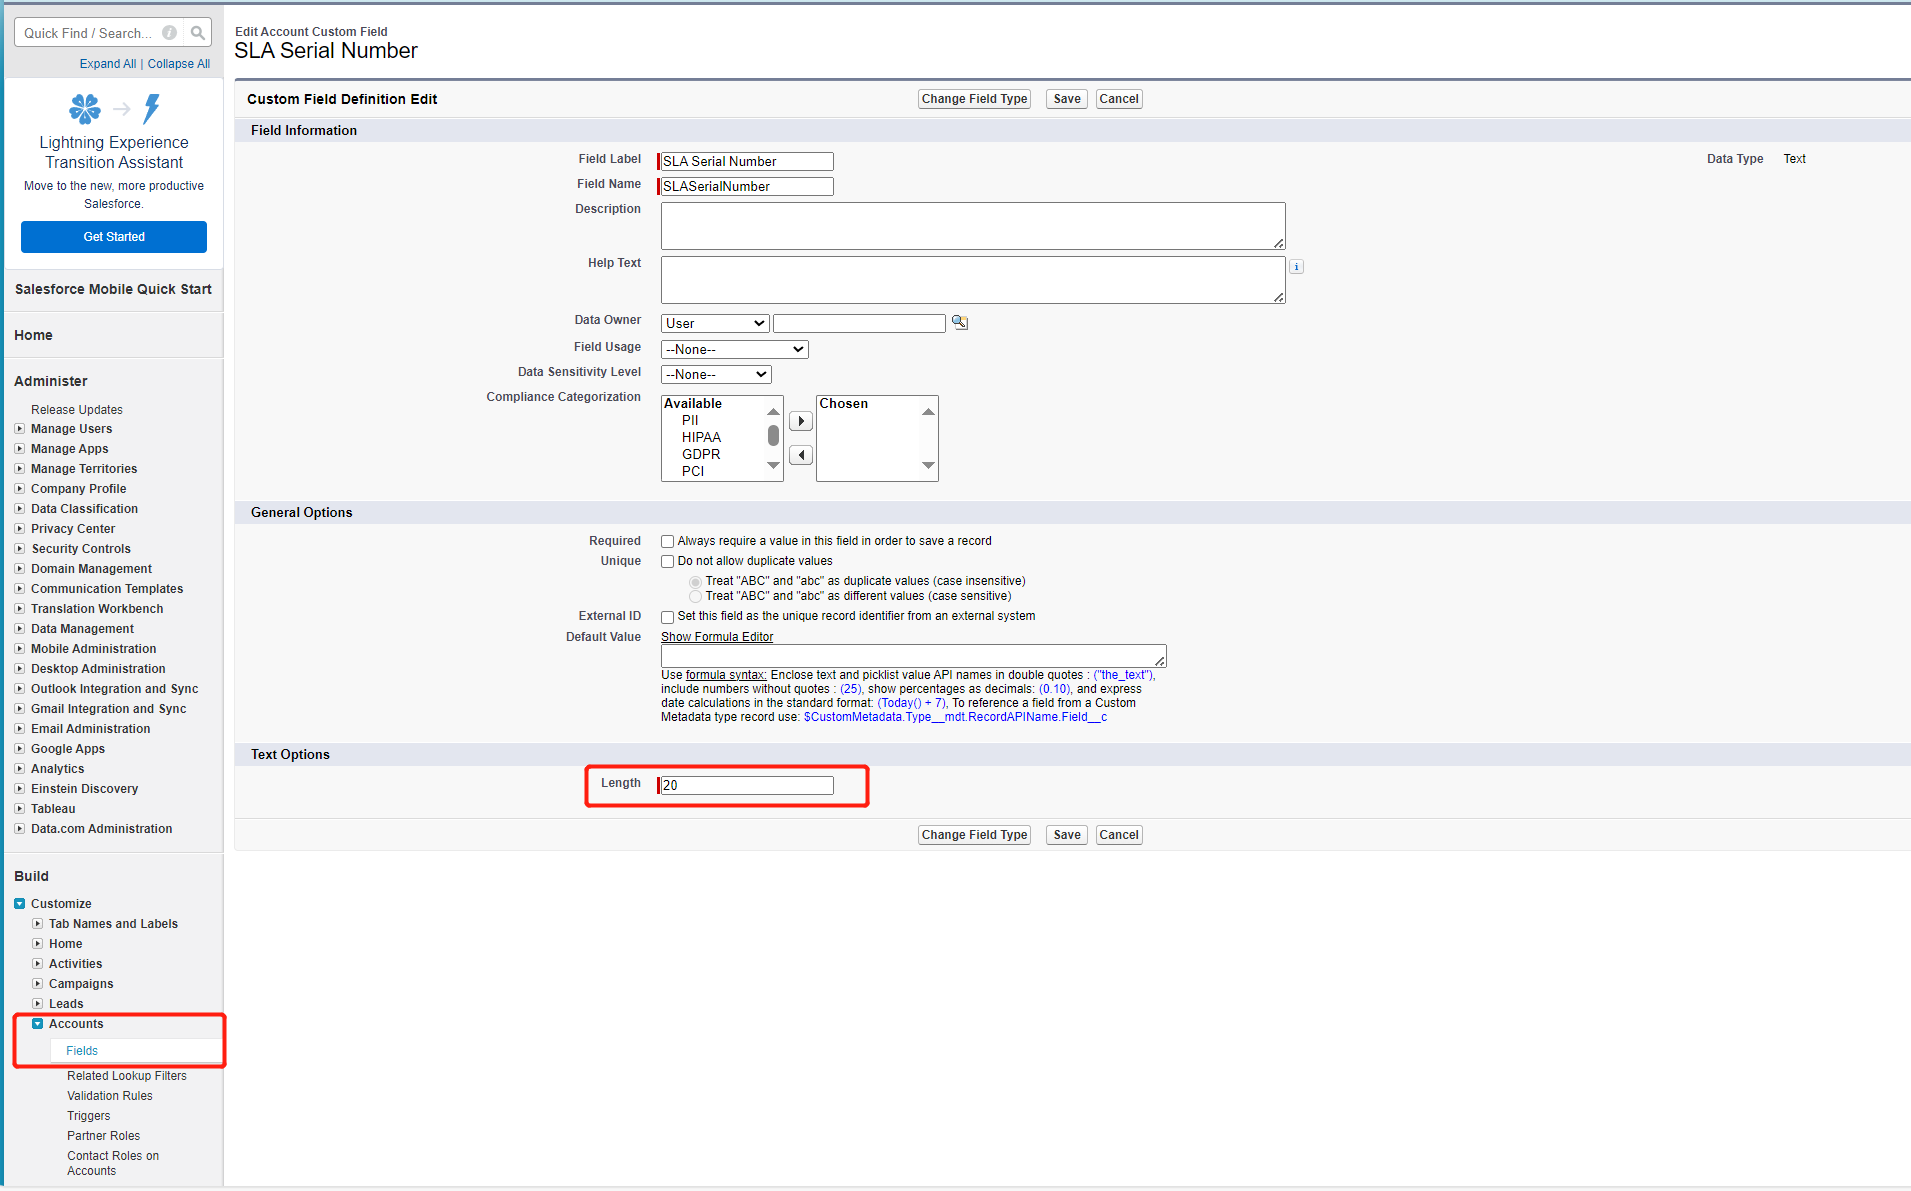Click left arrow to remove chosen category
This screenshot has width=1911, height=1191.
pos(800,455)
